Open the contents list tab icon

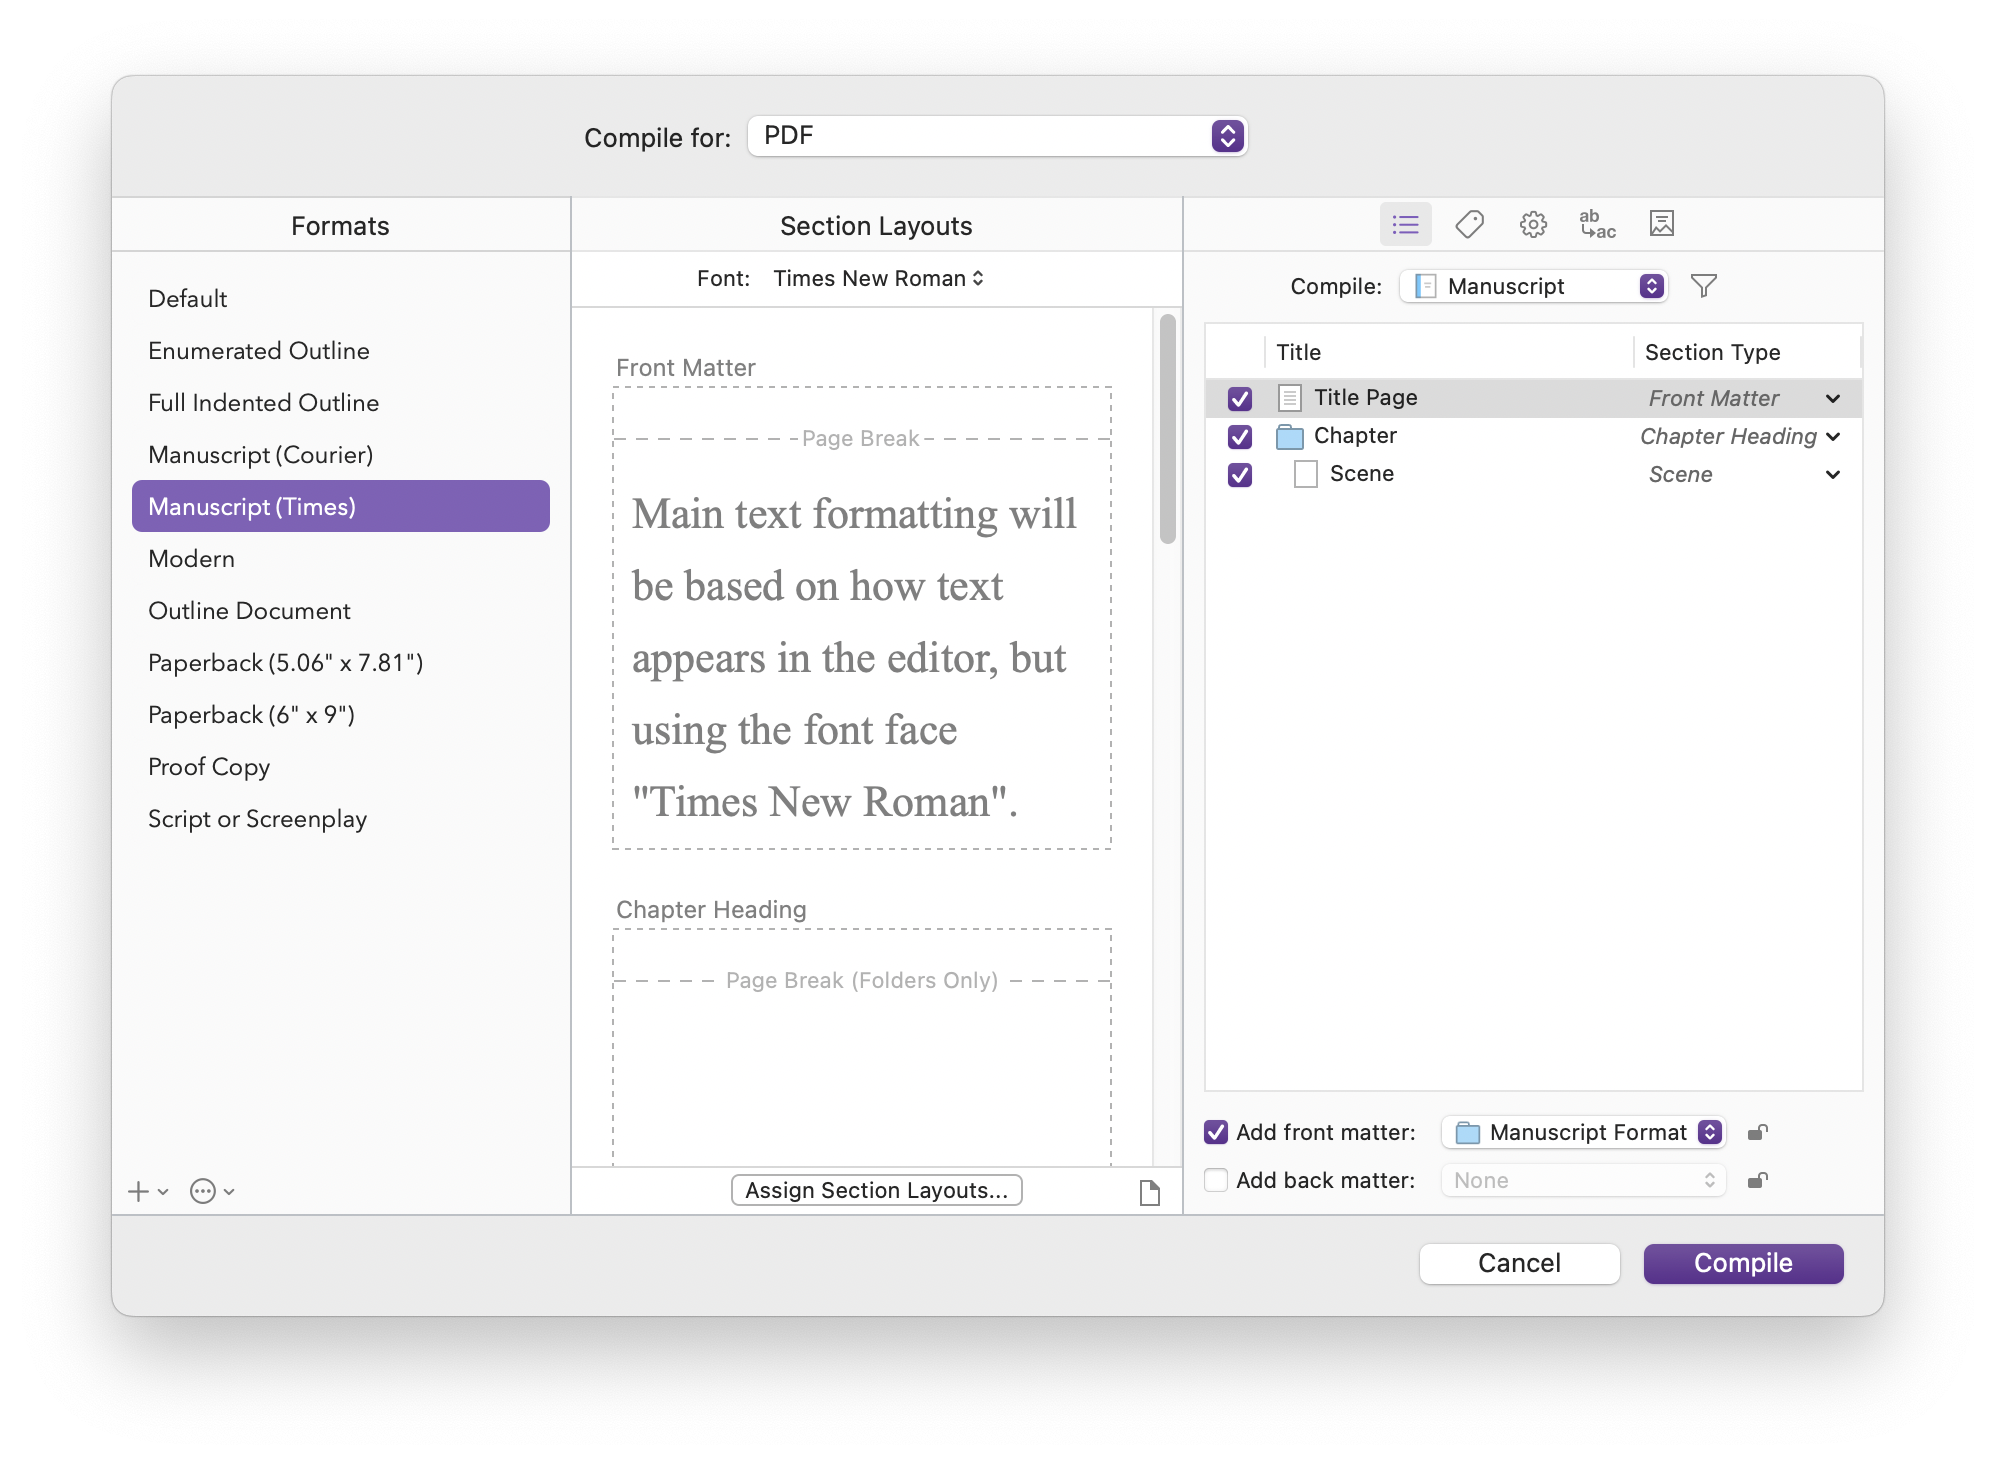tap(1405, 224)
